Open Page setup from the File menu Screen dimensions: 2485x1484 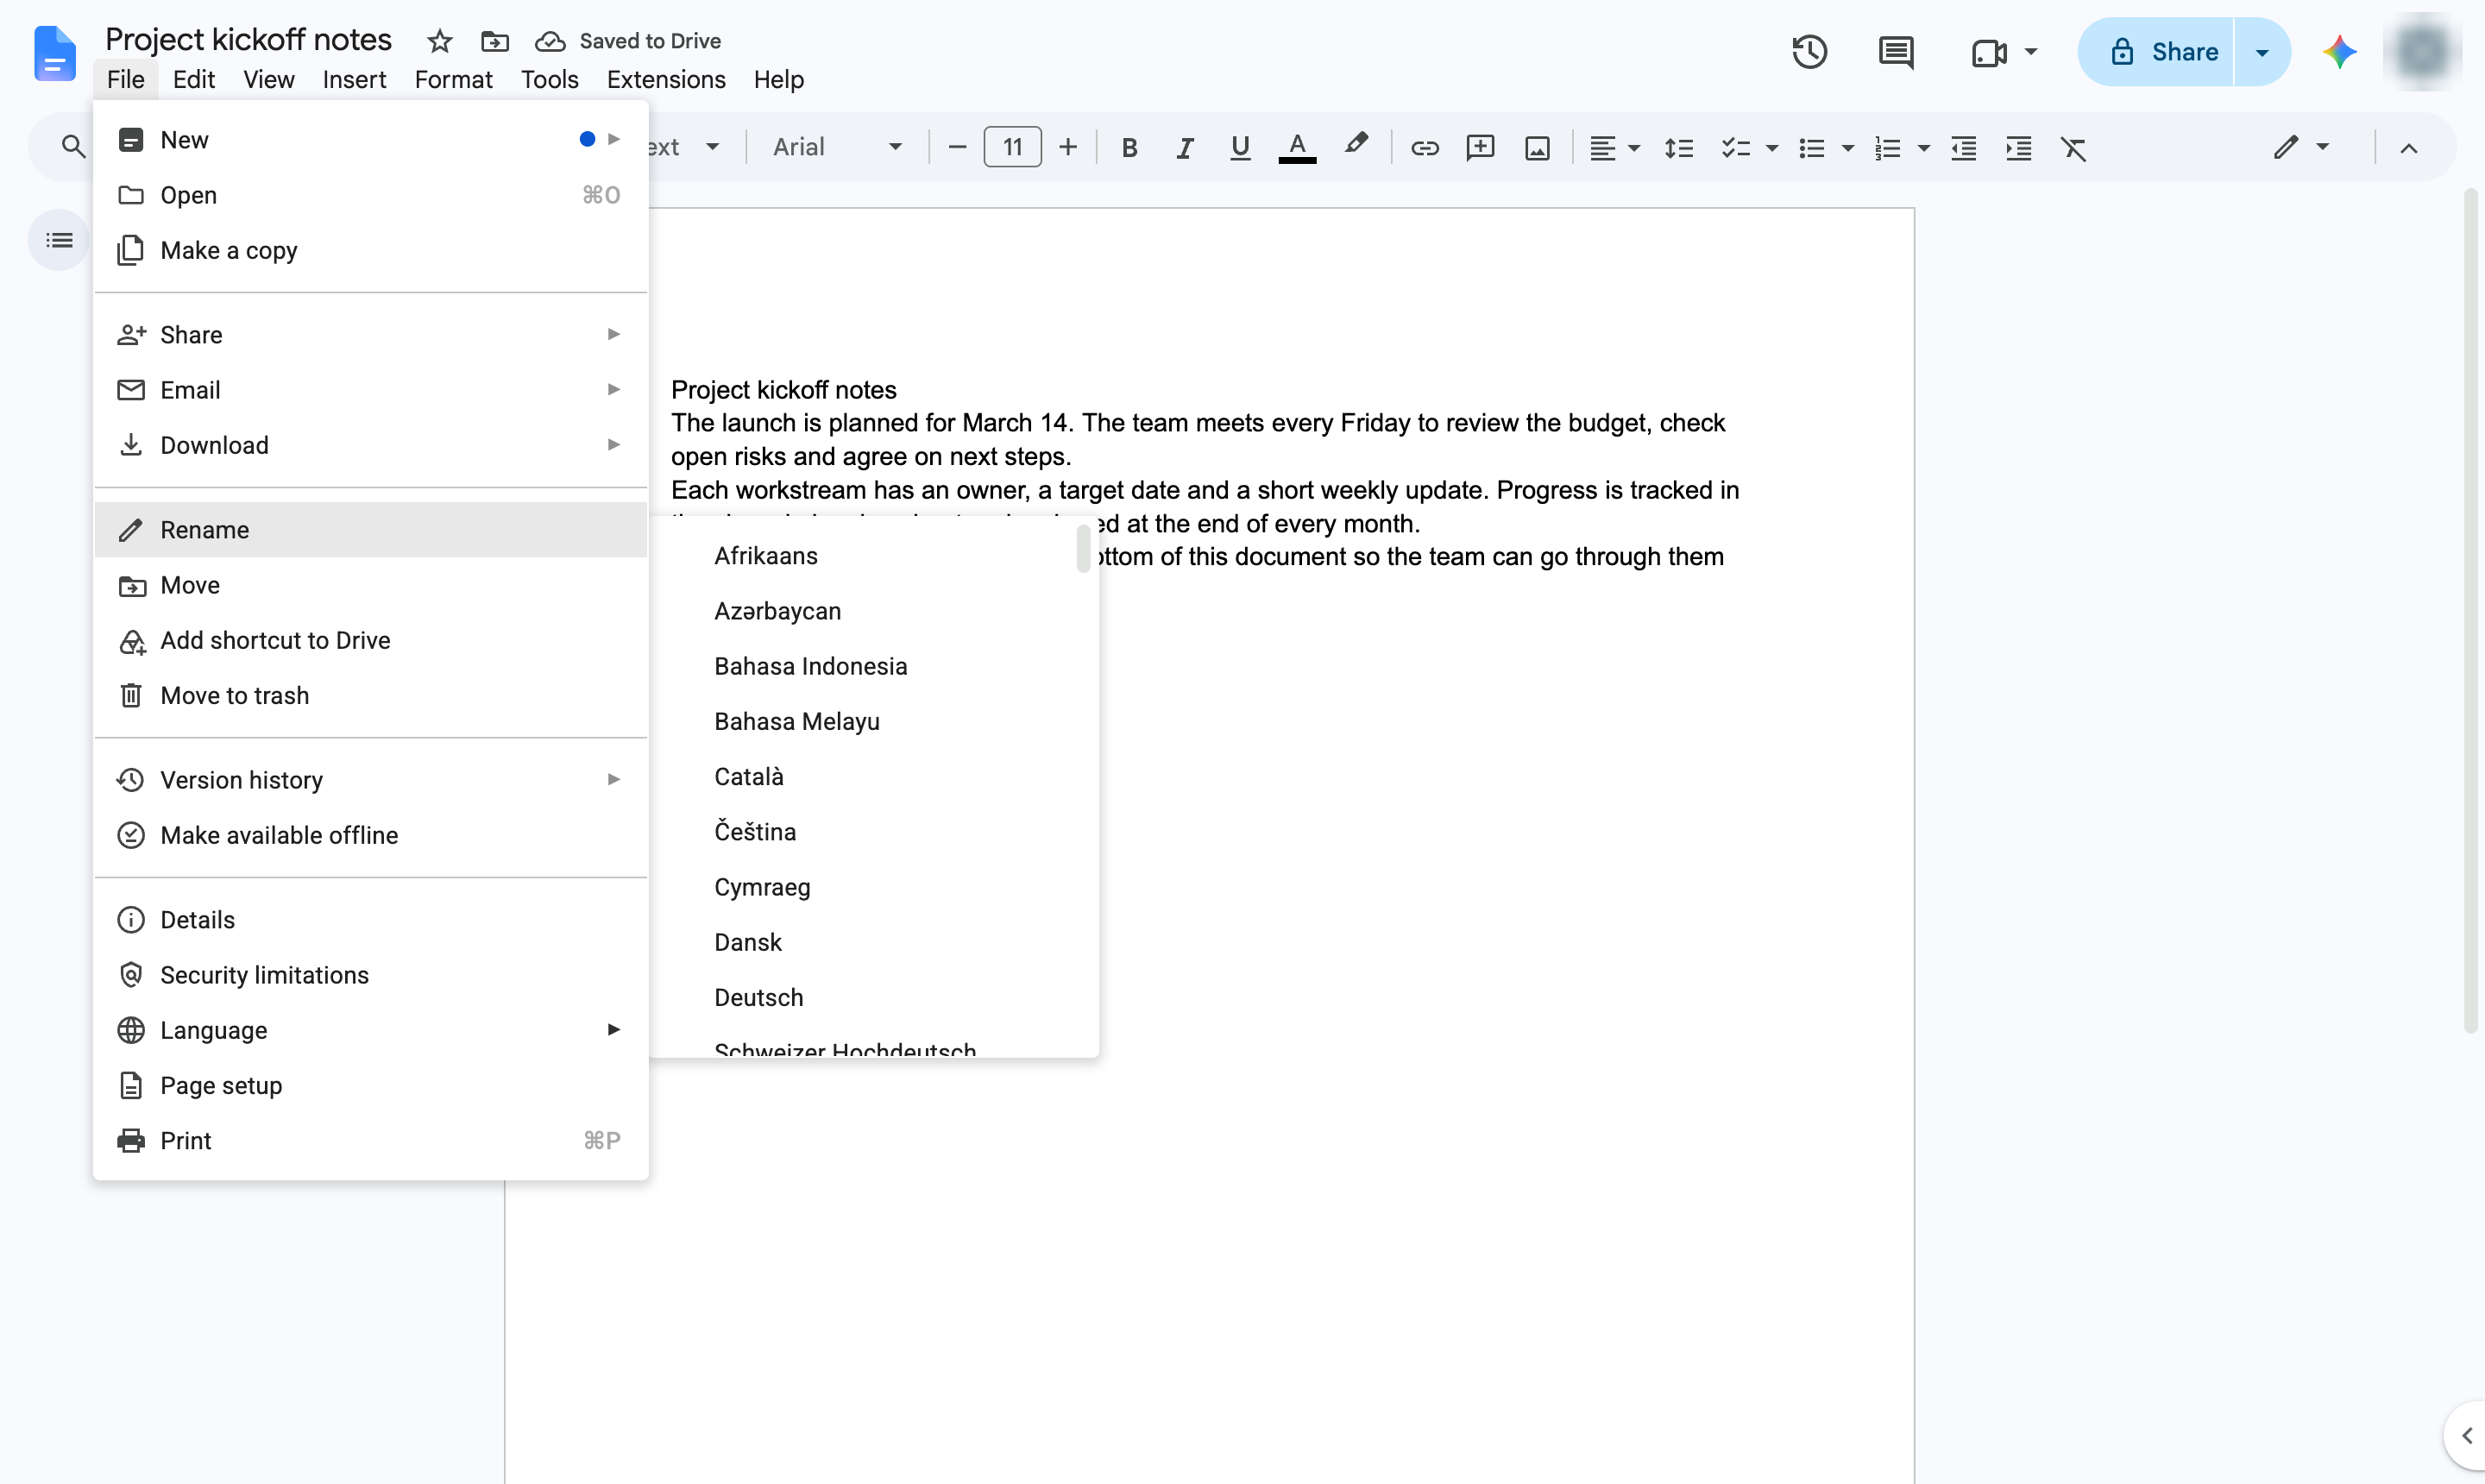(371, 1085)
